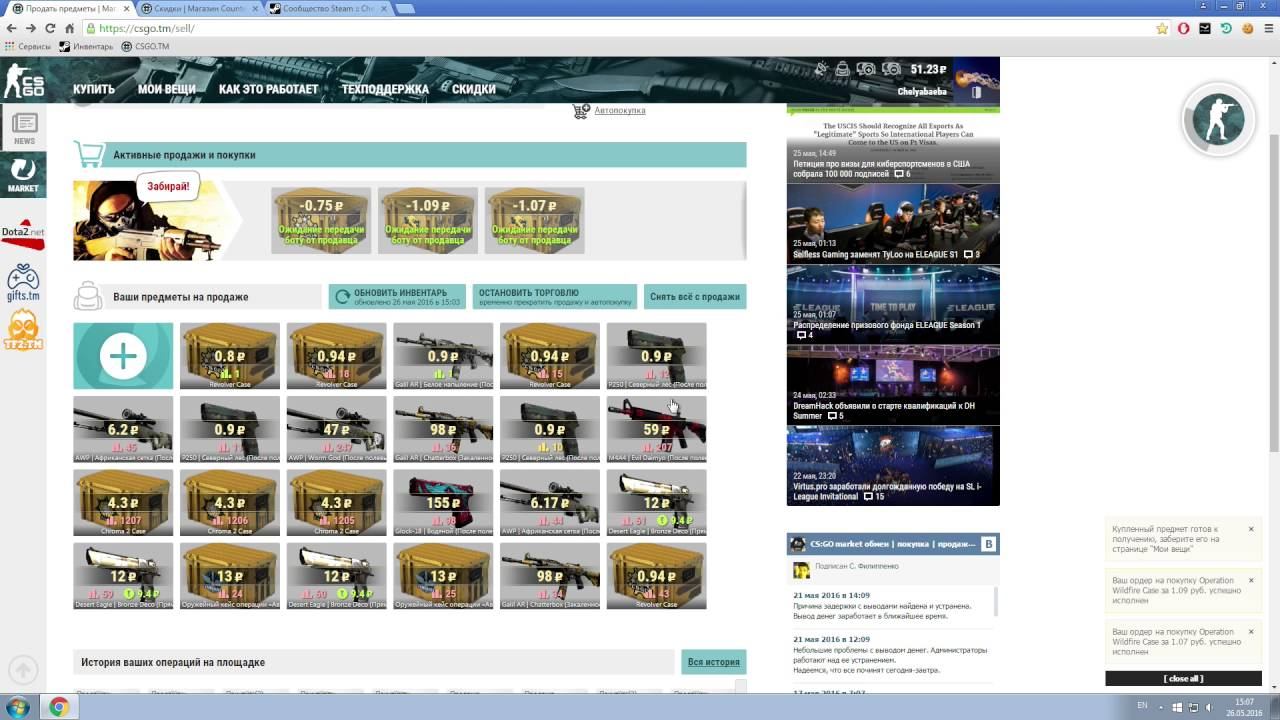Screen dimensions: 1280x720
Task: Click the browser home button
Action: 70,28
